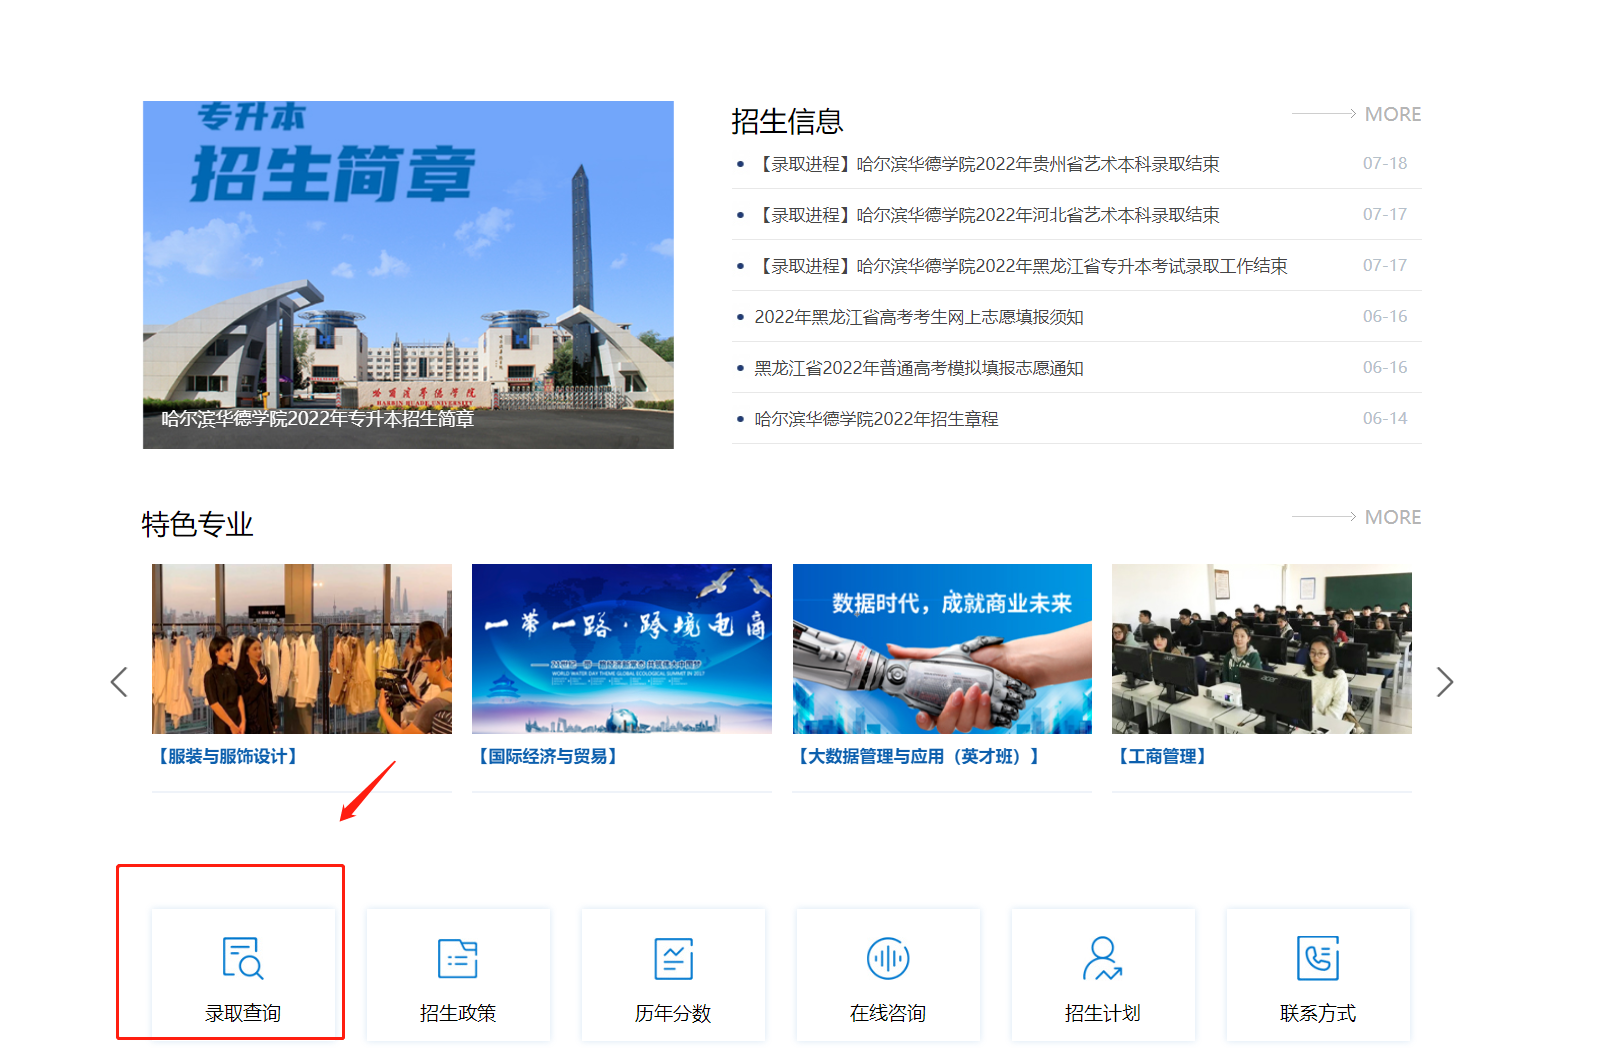Image resolution: width=1618 pixels, height=1062 pixels.
Task: Click the 招生计划 enrollment plan icon
Action: [x=1102, y=958]
